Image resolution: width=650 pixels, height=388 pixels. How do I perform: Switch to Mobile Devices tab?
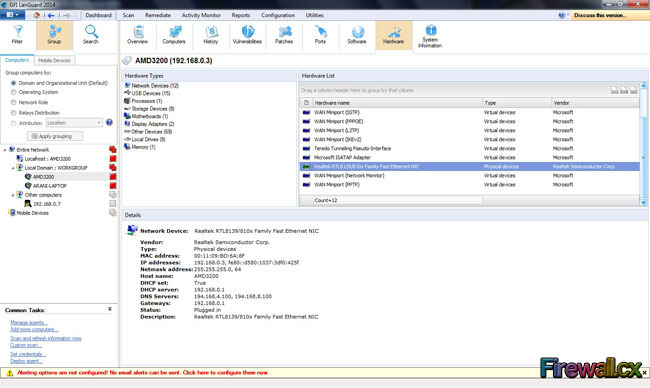[x=54, y=61]
